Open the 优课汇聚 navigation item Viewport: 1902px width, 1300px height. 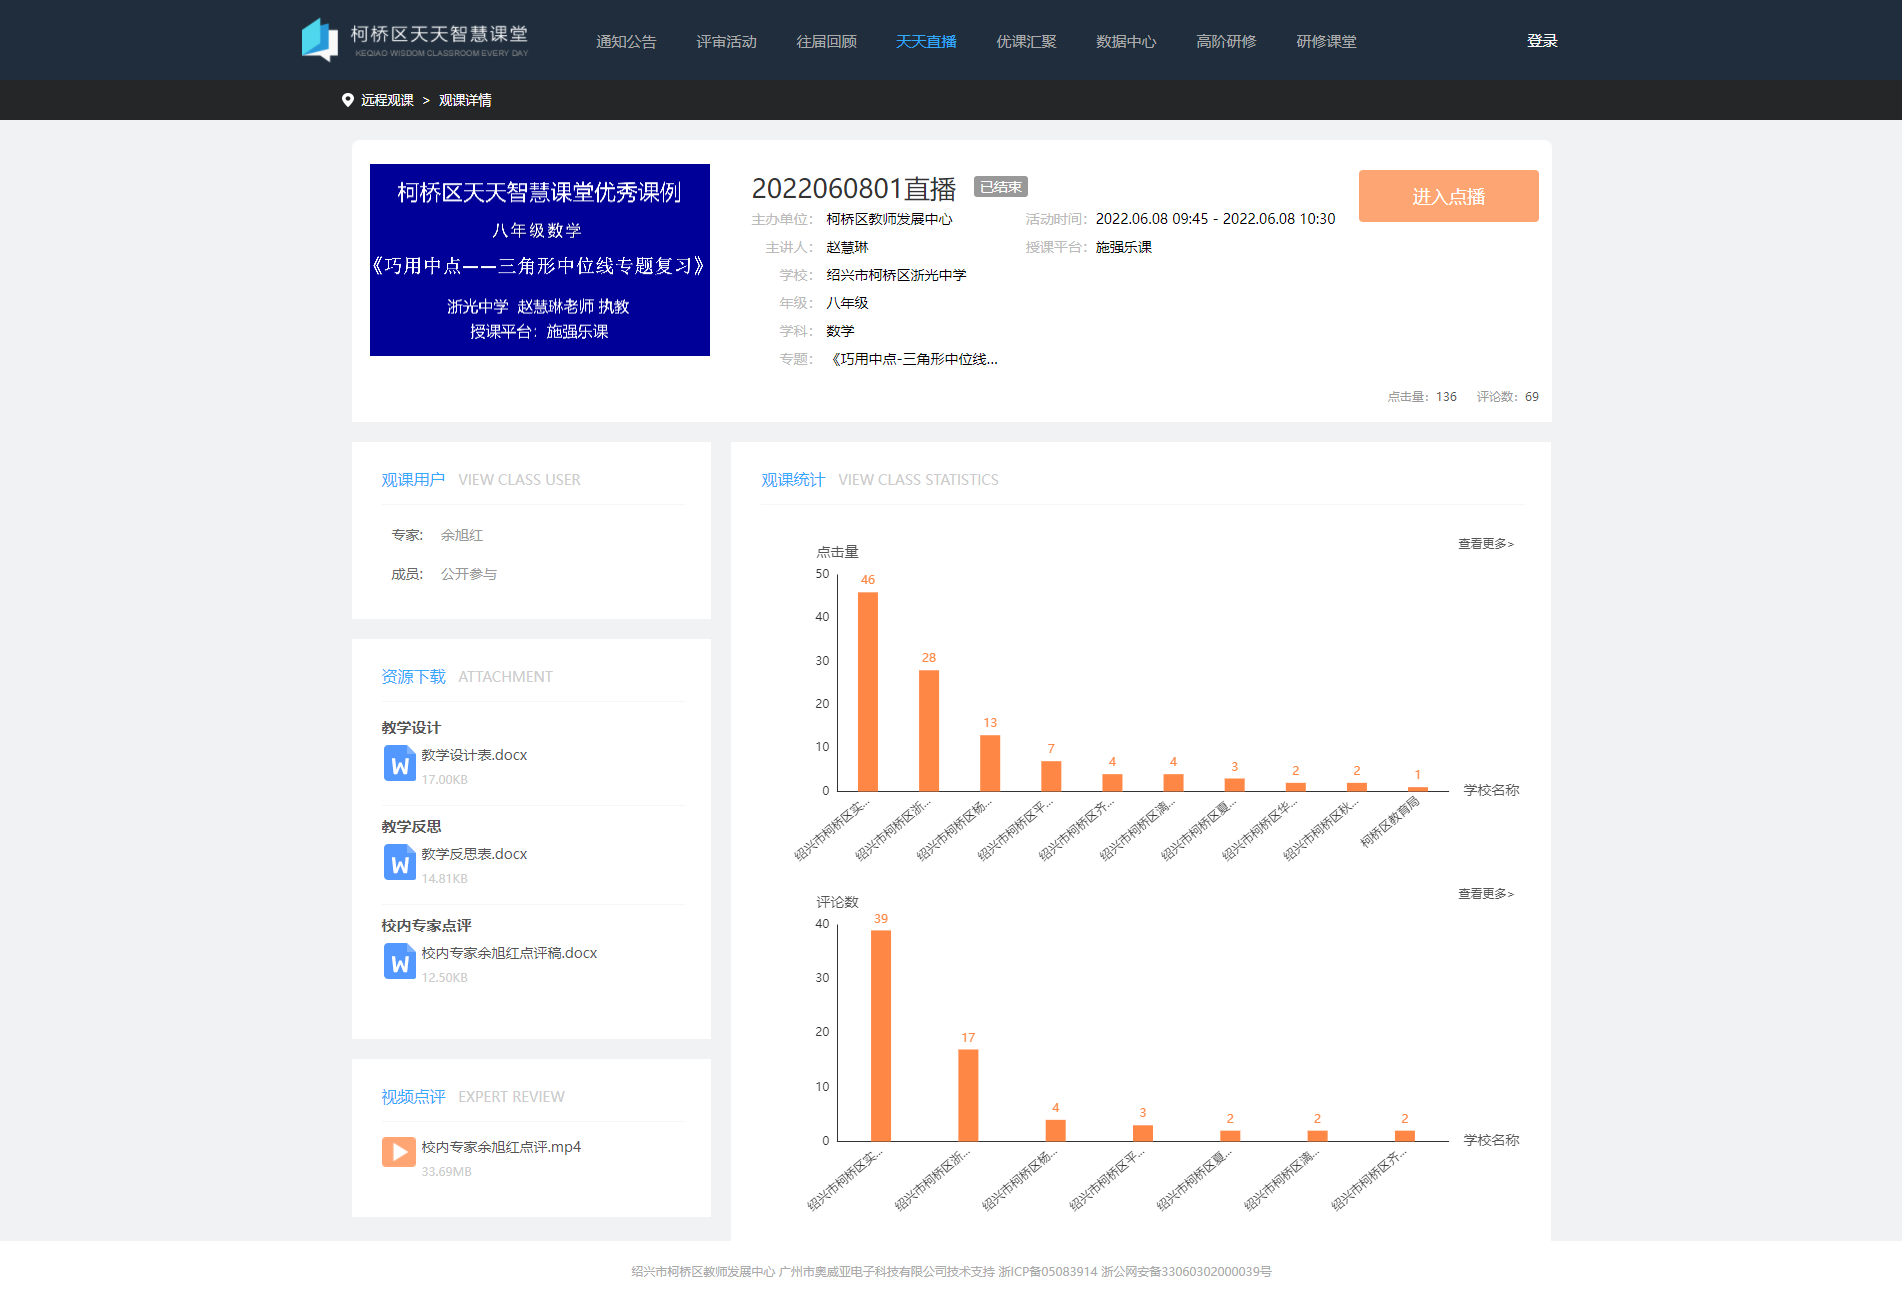[x=1026, y=41]
